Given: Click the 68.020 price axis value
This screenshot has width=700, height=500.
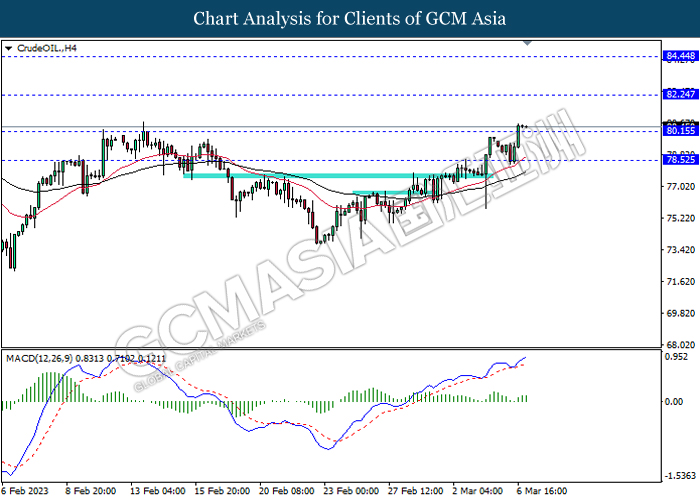Looking at the screenshot, I should [x=680, y=345].
